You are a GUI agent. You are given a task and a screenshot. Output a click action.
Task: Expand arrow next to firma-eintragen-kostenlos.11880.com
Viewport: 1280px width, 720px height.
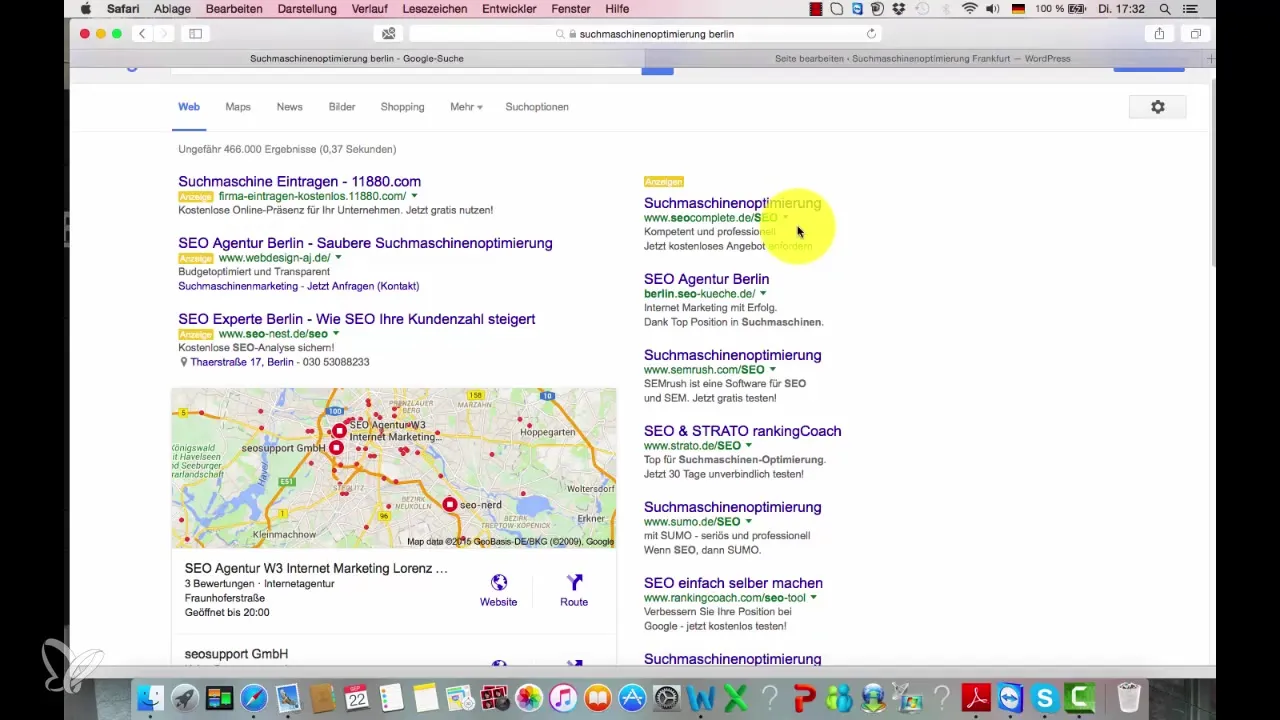pyautogui.click(x=414, y=197)
